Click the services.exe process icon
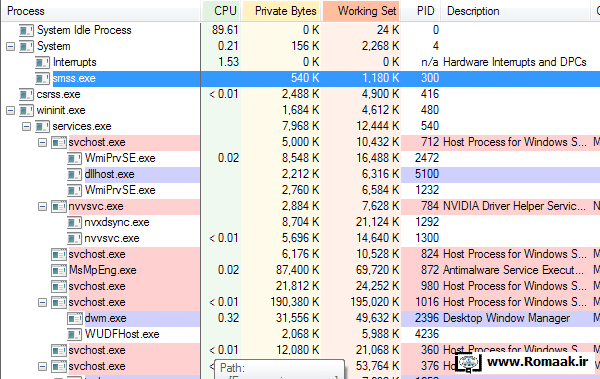This screenshot has width=600, height=379. [x=42, y=126]
